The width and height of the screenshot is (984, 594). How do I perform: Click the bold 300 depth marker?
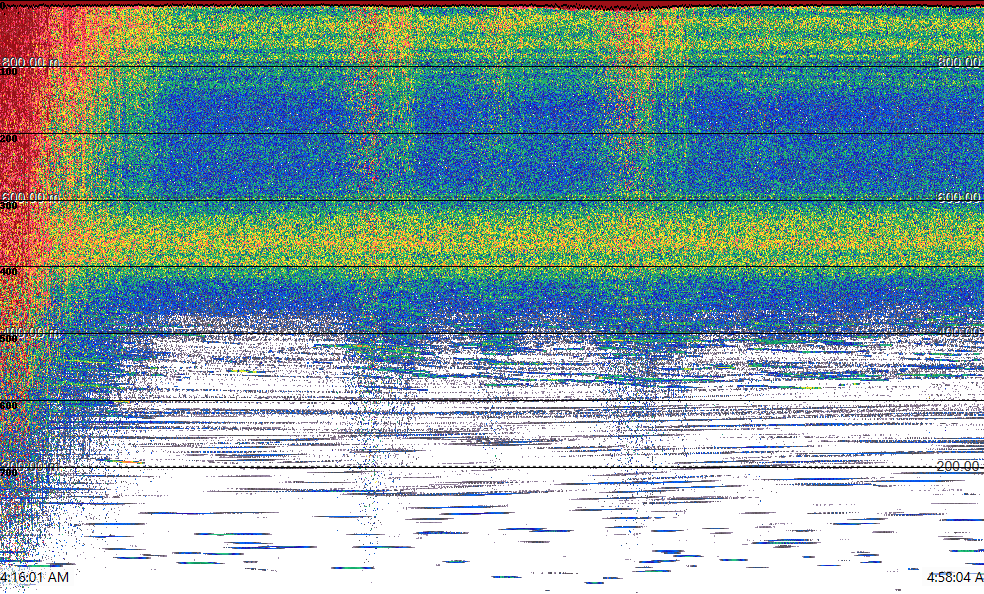9,206
